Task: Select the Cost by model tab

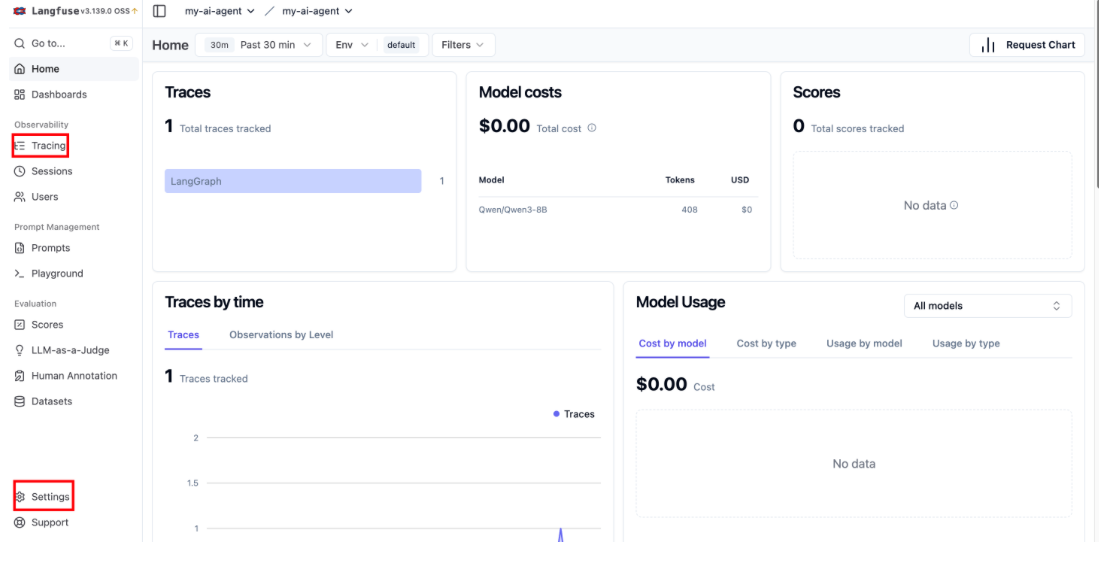Action: 672,343
